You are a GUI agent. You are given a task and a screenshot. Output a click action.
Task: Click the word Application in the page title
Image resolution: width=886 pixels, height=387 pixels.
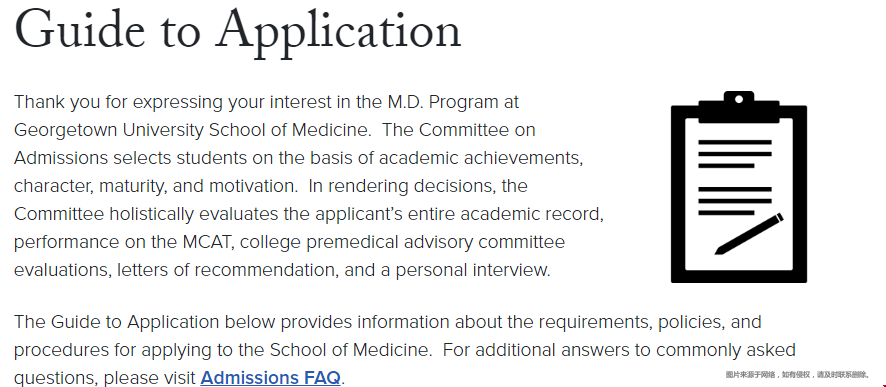pyautogui.click(x=339, y=31)
